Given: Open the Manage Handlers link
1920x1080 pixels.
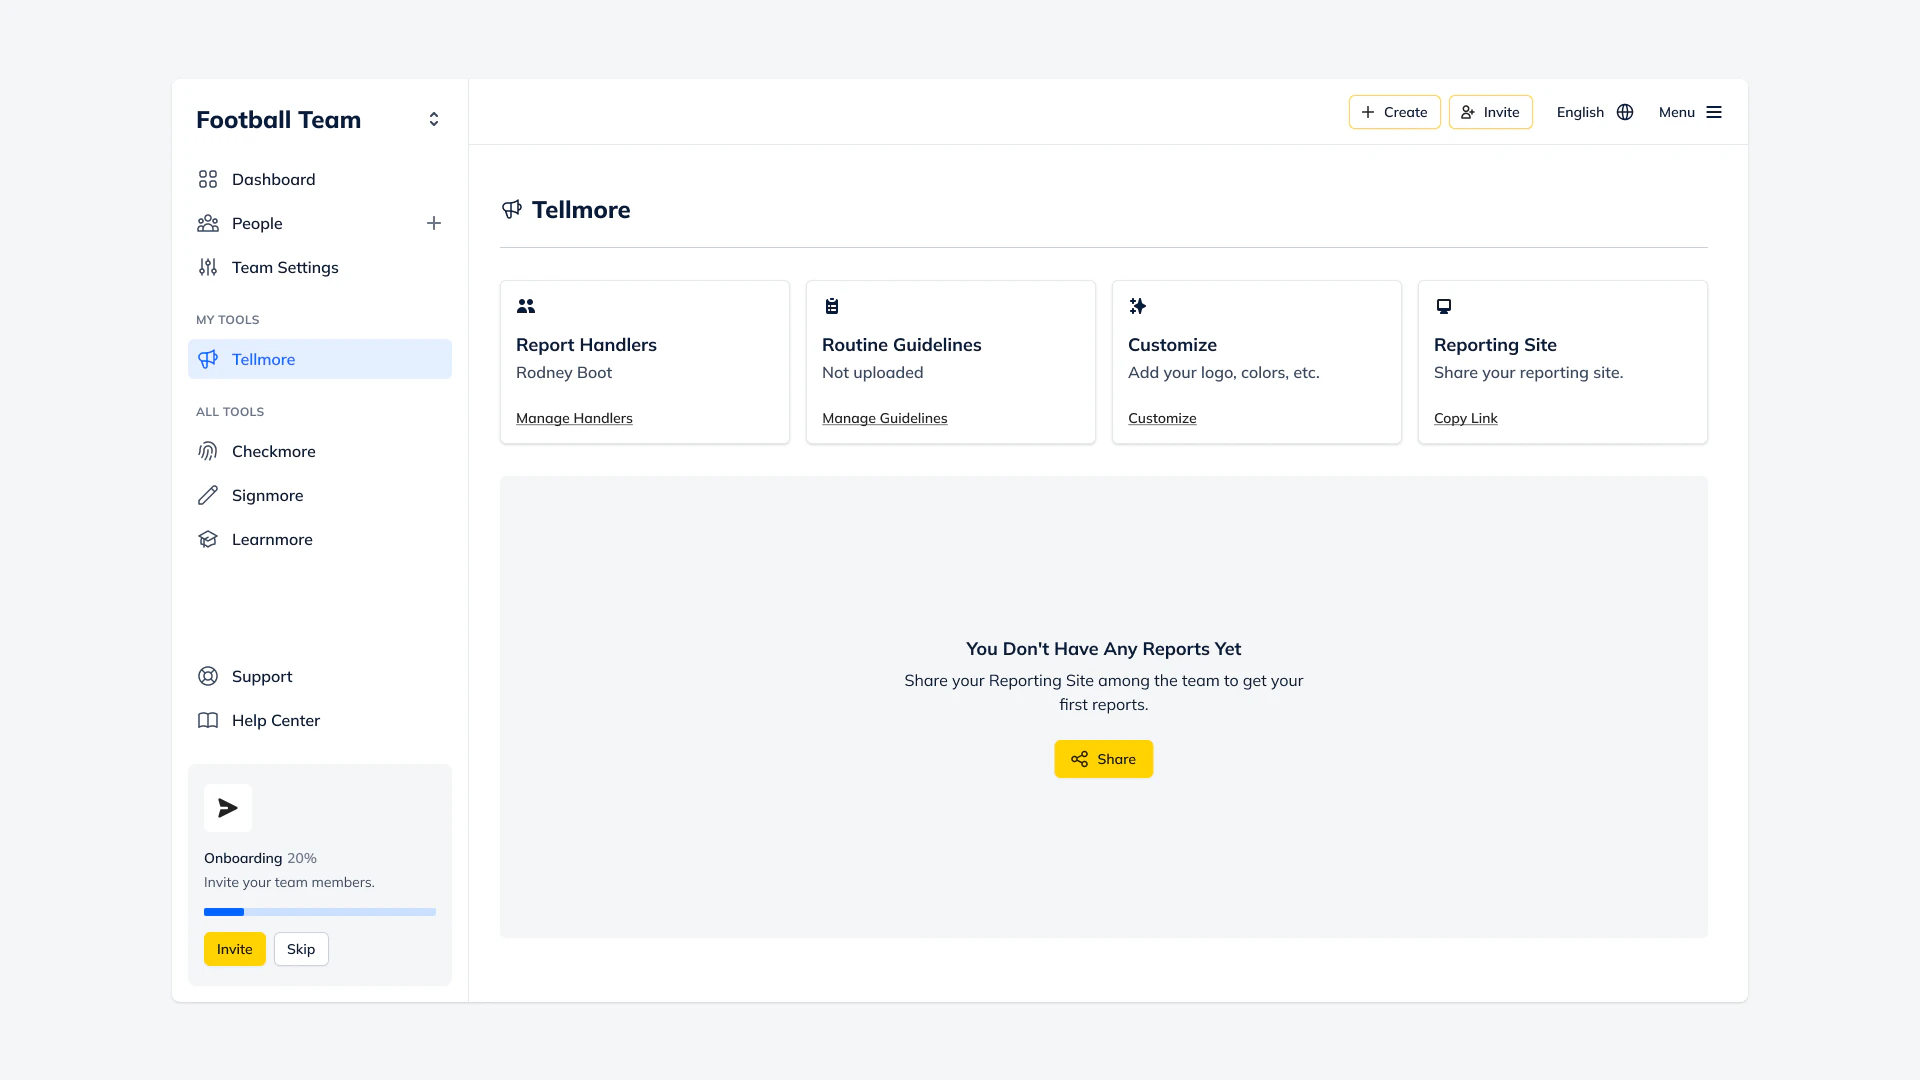Looking at the screenshot, I should (574, 418).
